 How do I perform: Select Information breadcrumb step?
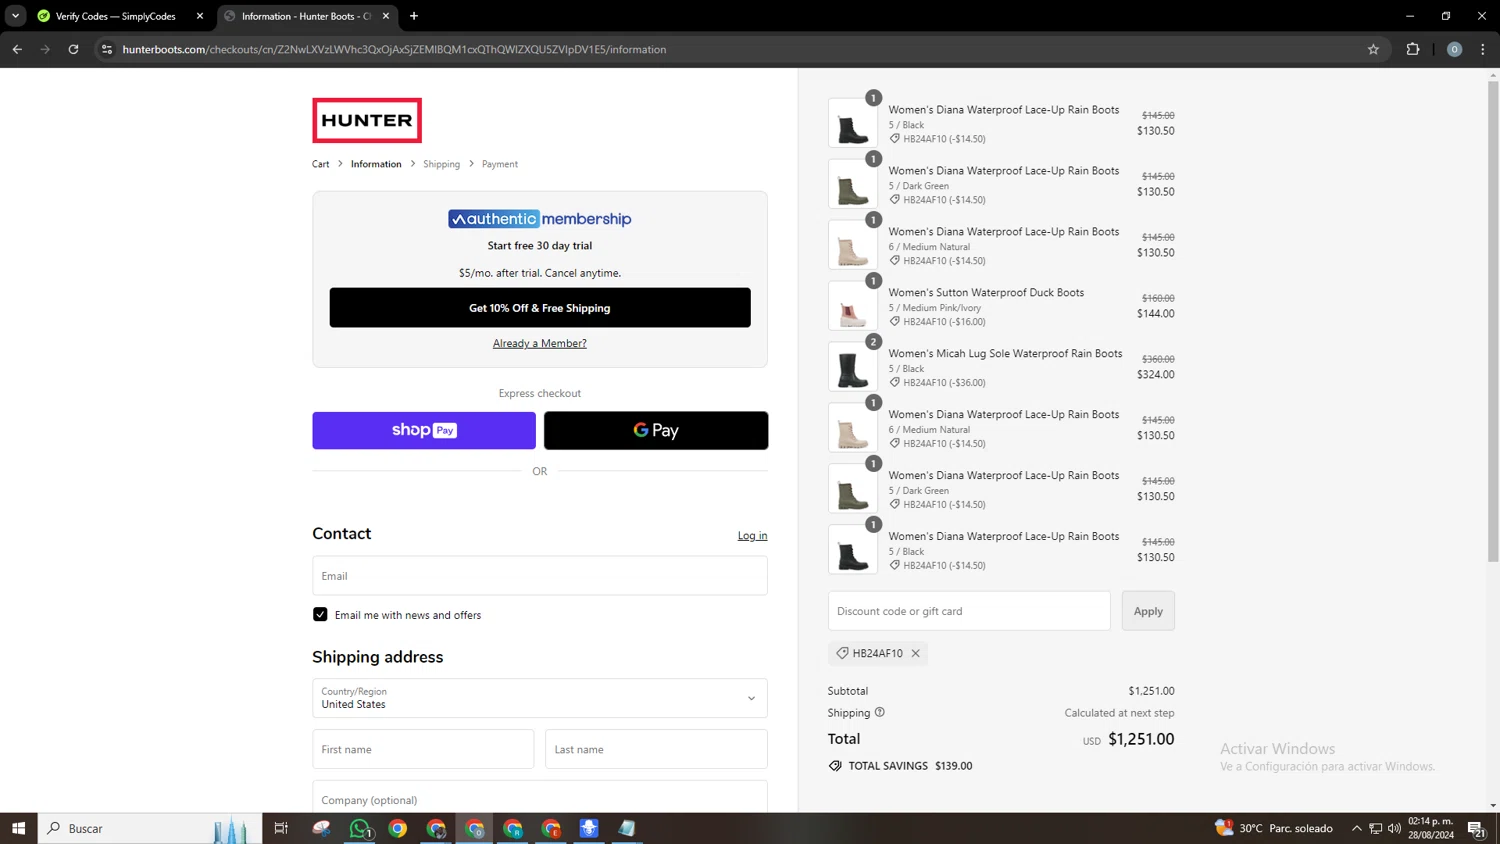376,164
